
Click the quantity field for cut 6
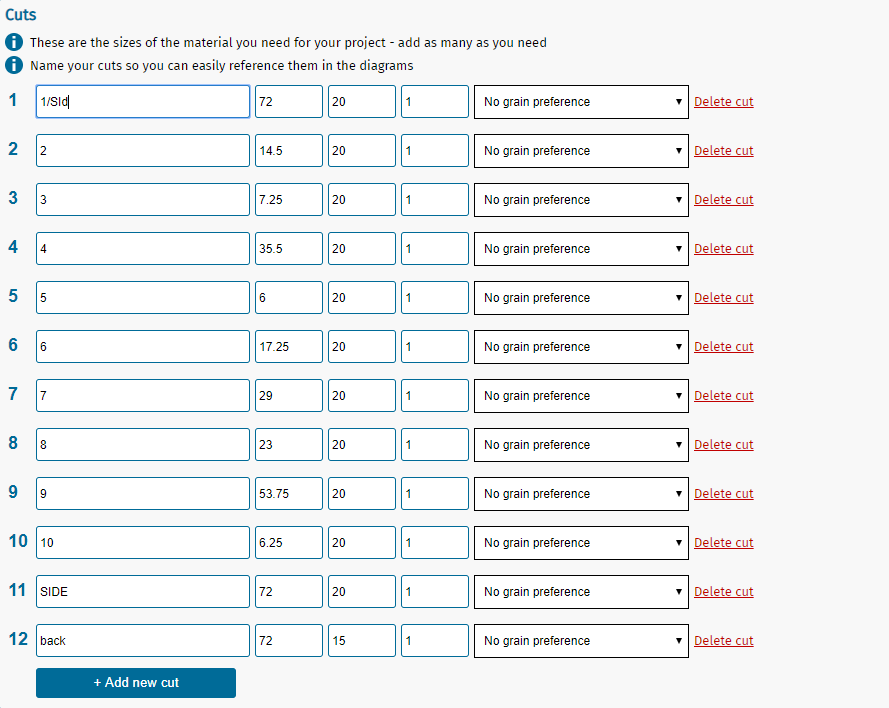[x=434, y=347]
